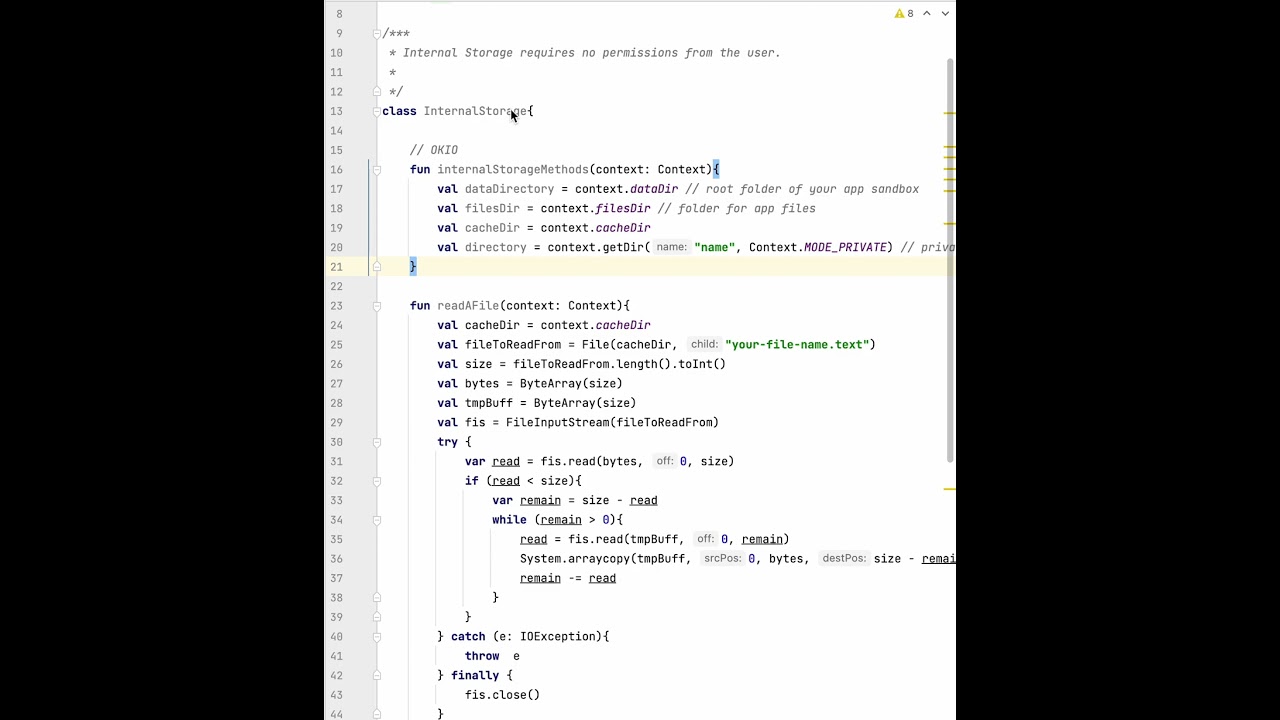The image size is (1280, 720).
Task: Click the directory variable on line 20
Action: (495, 247)
